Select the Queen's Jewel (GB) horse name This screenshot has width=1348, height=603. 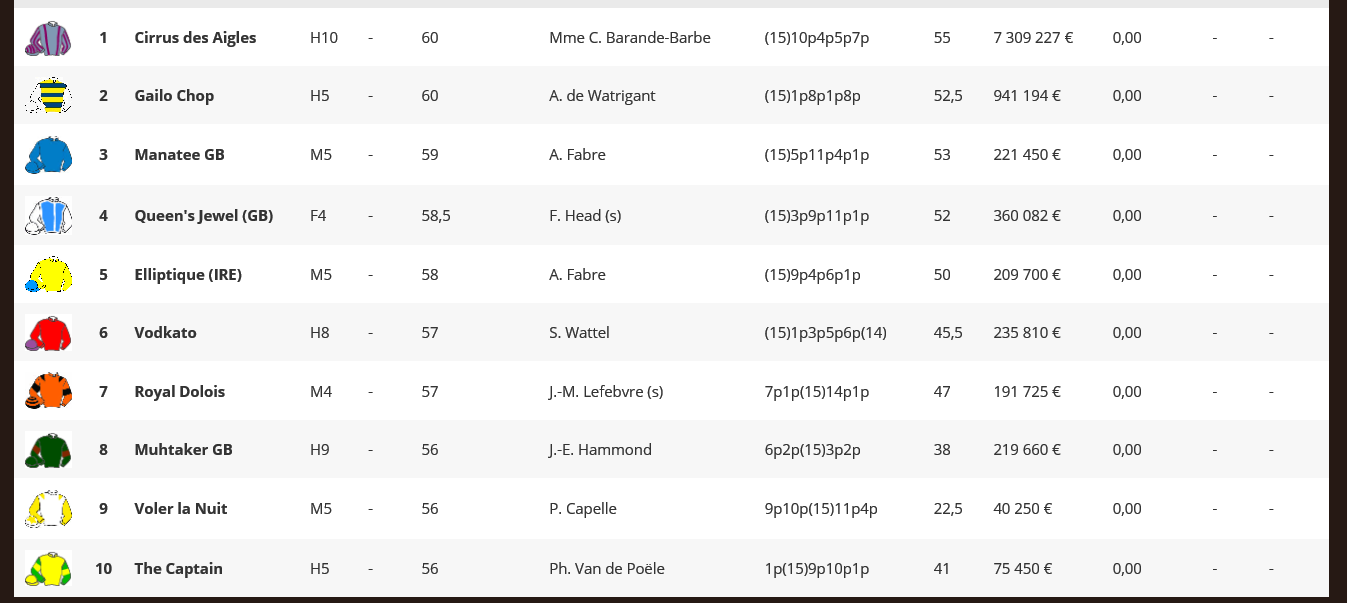[x=204, y=215]
